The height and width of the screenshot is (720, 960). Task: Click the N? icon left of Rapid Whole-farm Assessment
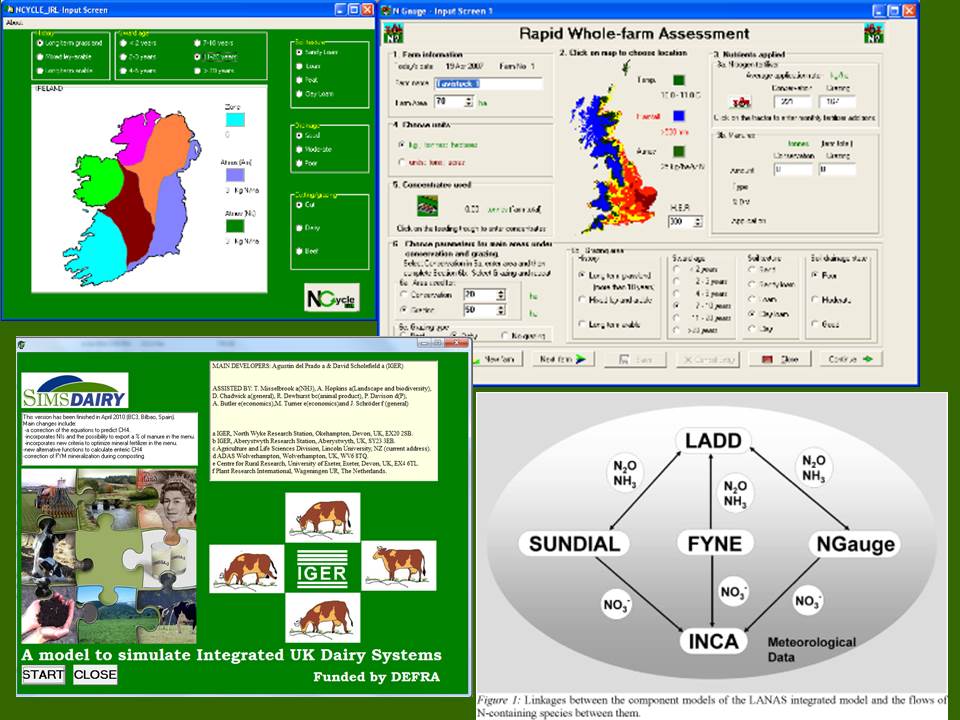(393, 33)
